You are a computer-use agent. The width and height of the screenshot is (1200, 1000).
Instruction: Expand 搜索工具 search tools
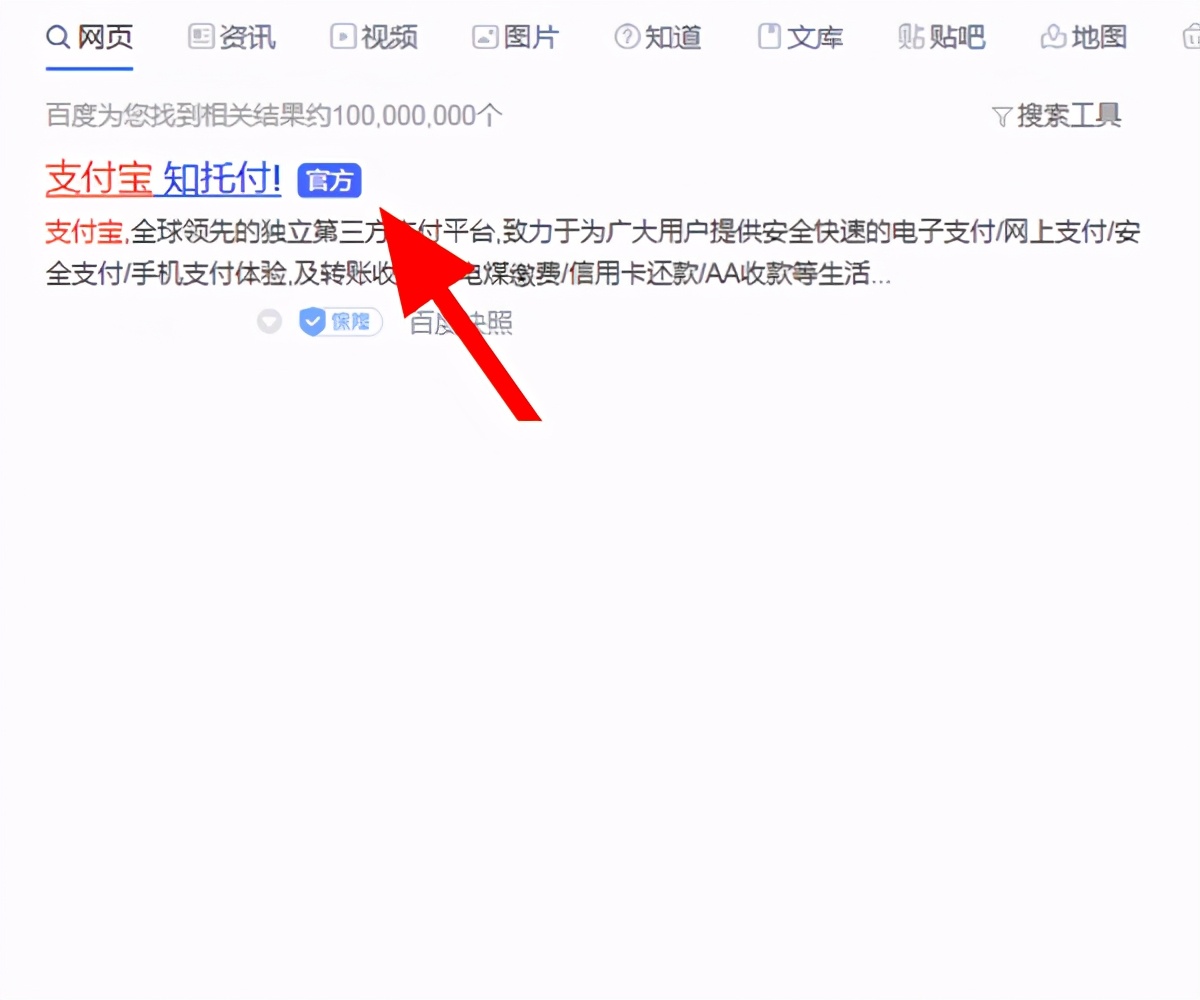[x=1066, y=116]
